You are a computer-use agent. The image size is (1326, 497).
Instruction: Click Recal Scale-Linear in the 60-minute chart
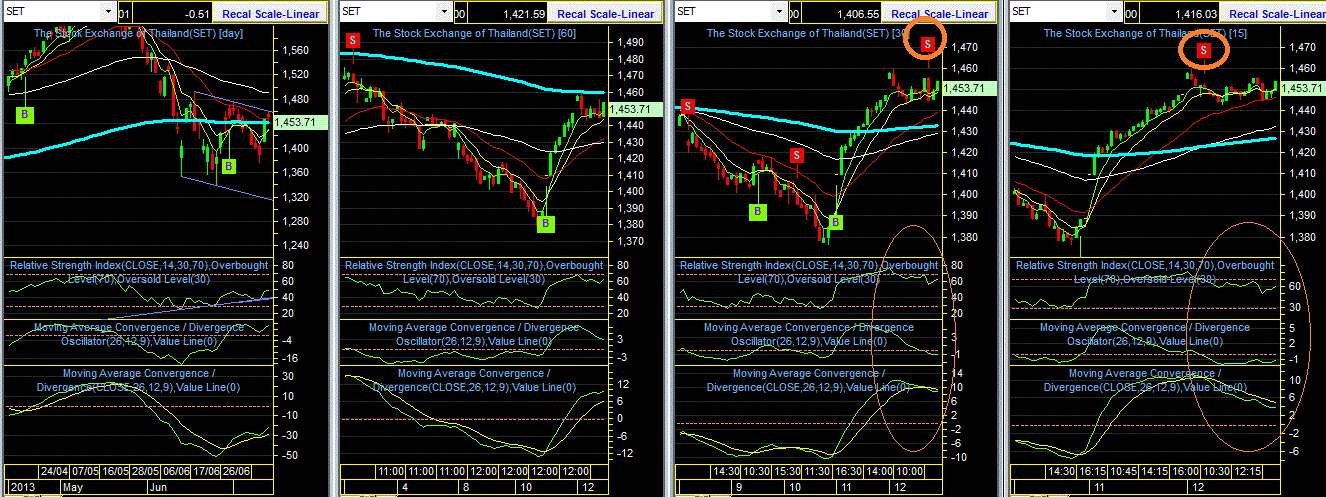(606, 13)
